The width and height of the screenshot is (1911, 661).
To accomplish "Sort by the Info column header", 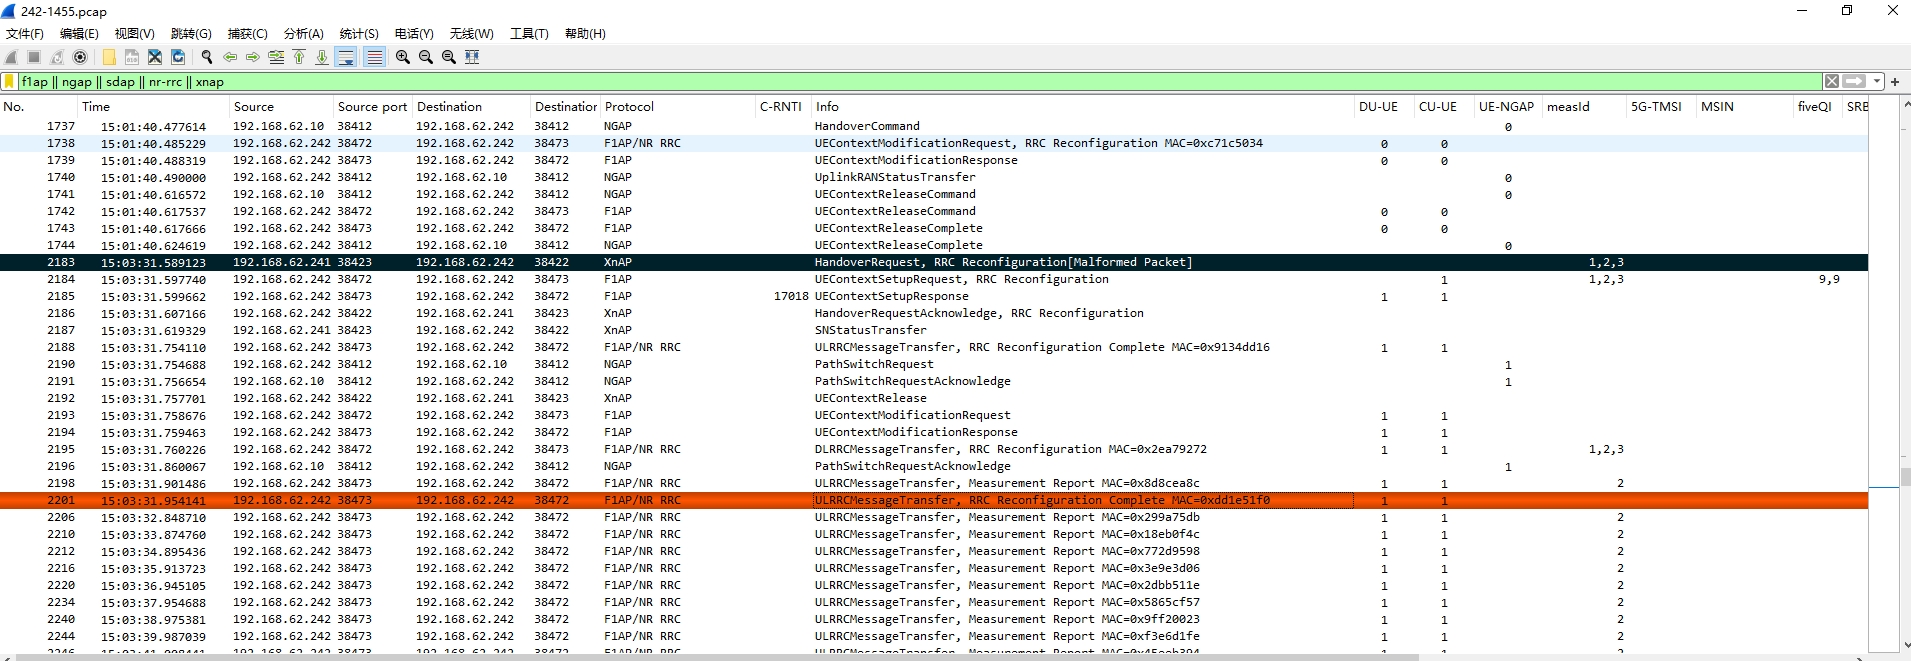I will pyautogui.click(x=1083, y=106).
